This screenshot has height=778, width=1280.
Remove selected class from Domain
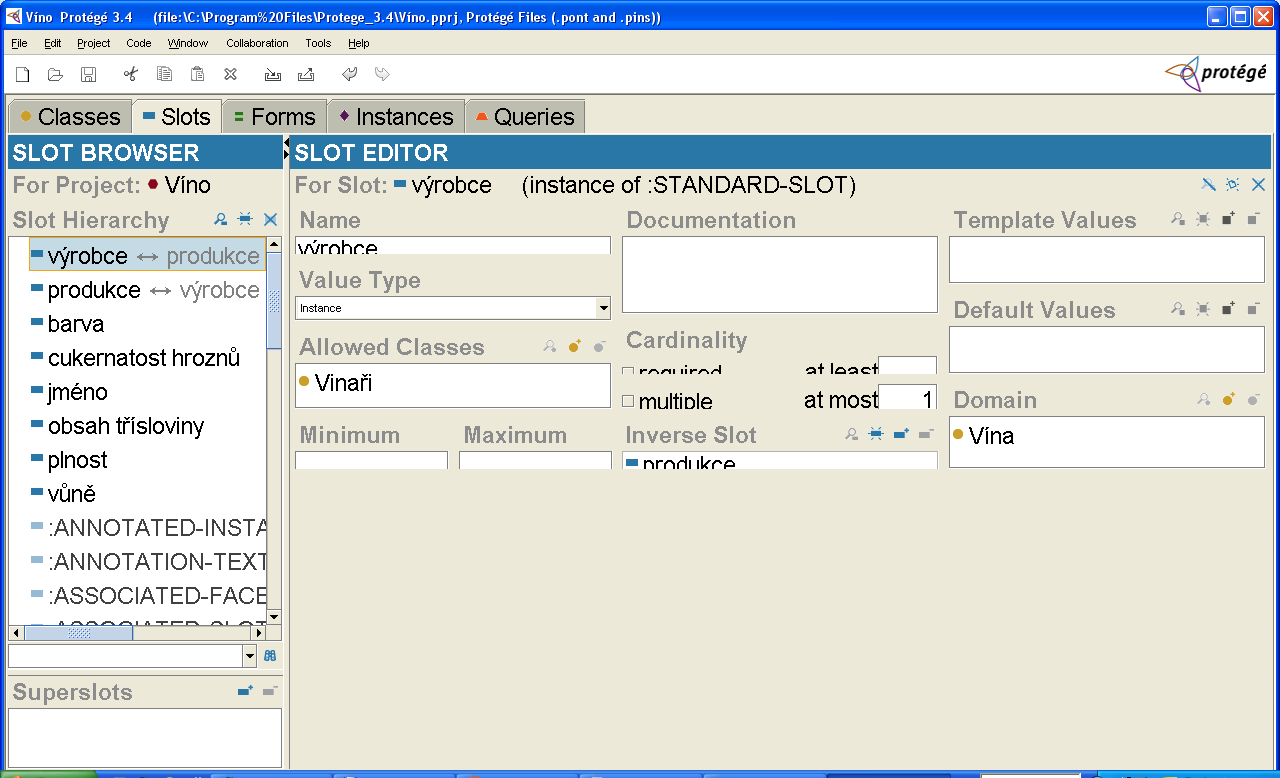click(x=1253, y=399)
